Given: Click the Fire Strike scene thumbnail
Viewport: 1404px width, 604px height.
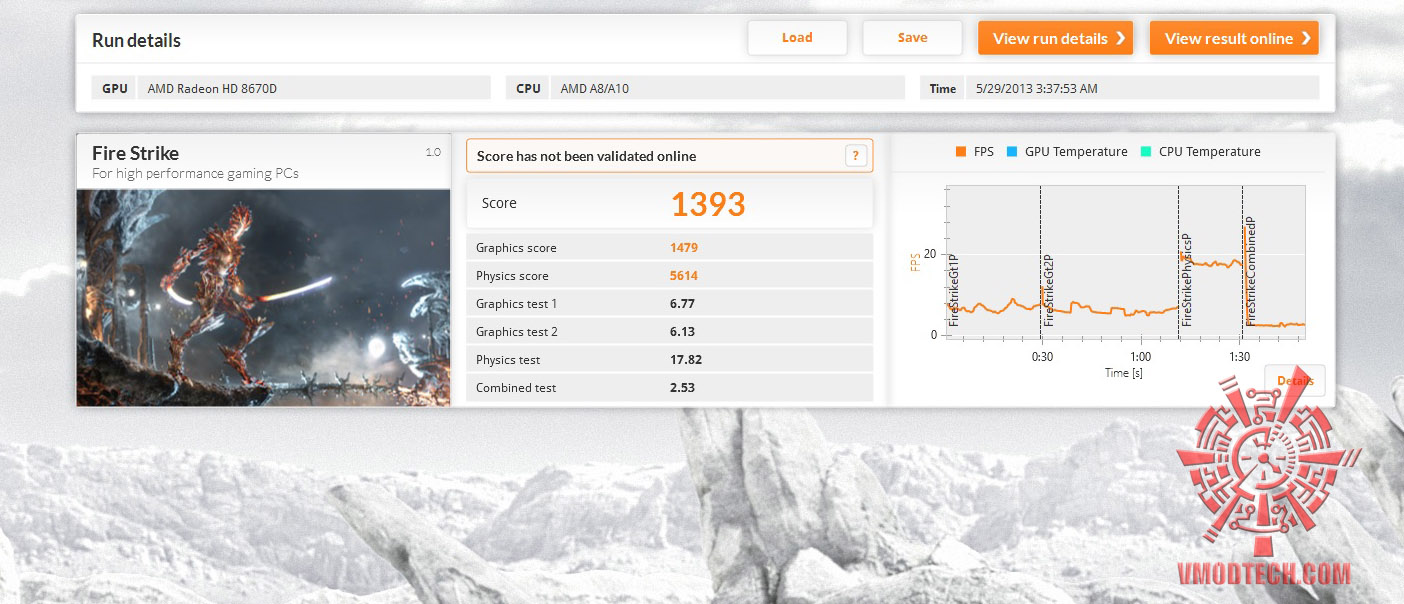Looking at the screenshot, I should (x=264, y=297).
